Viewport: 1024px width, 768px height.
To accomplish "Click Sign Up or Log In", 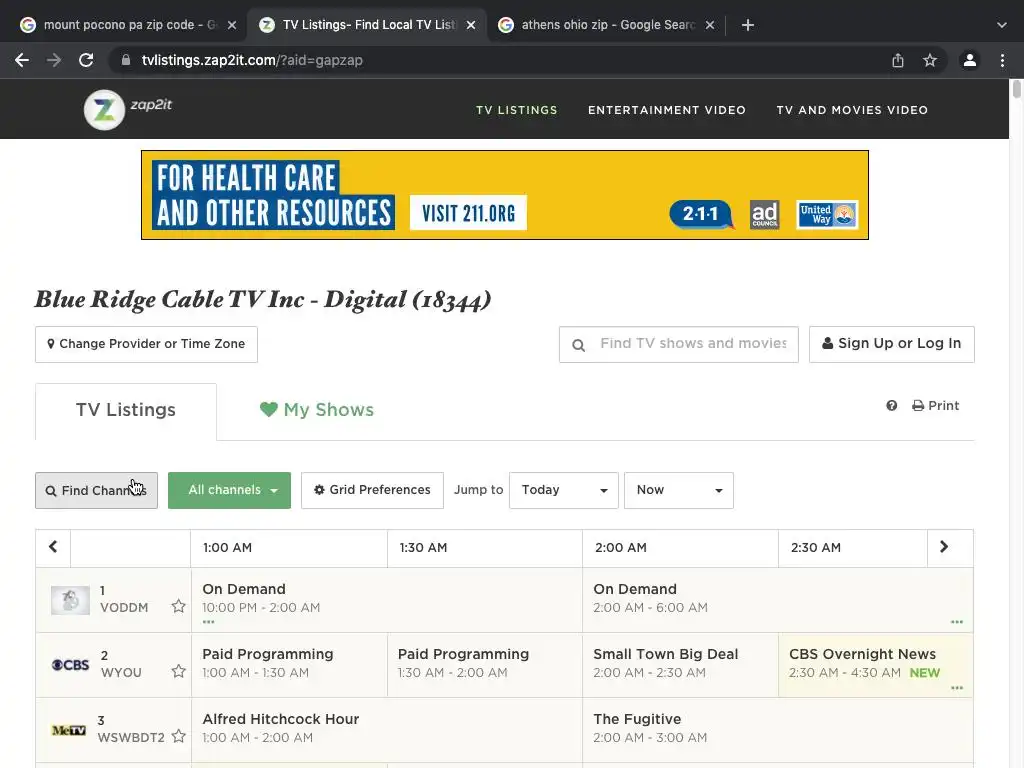I will click(891, 344).
